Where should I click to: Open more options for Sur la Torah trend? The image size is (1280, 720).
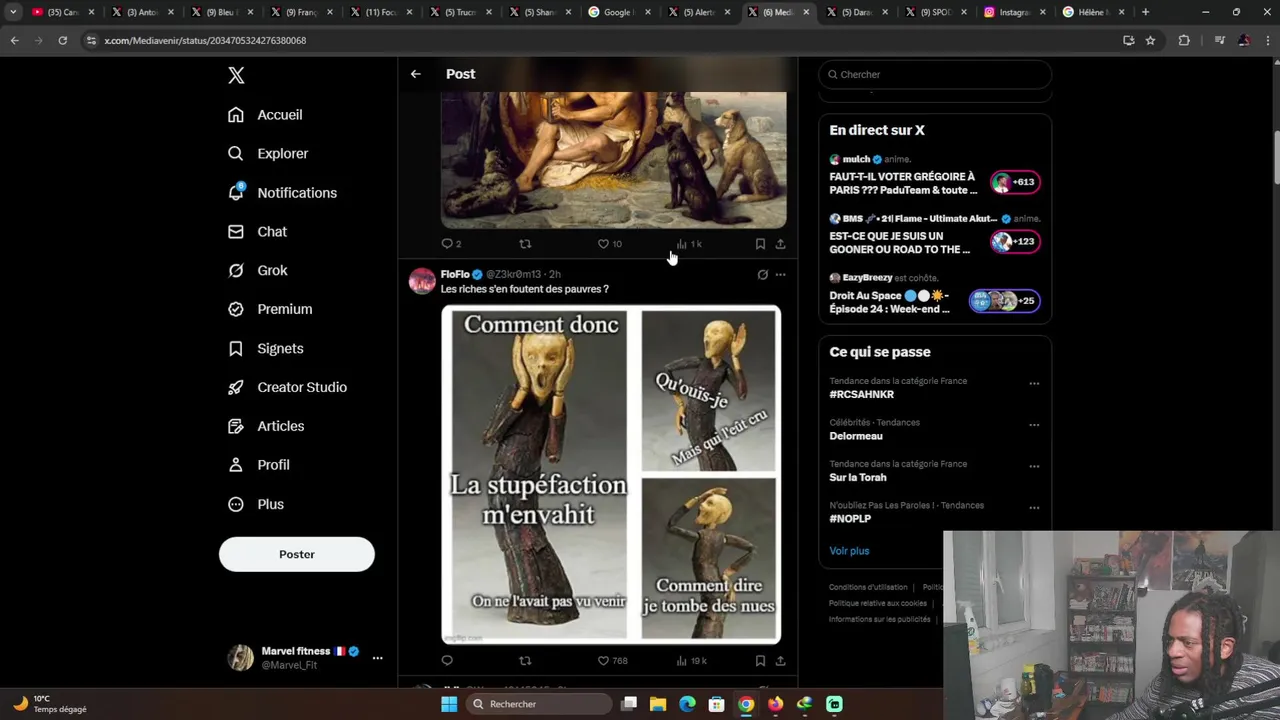(x=1034, y=467)
